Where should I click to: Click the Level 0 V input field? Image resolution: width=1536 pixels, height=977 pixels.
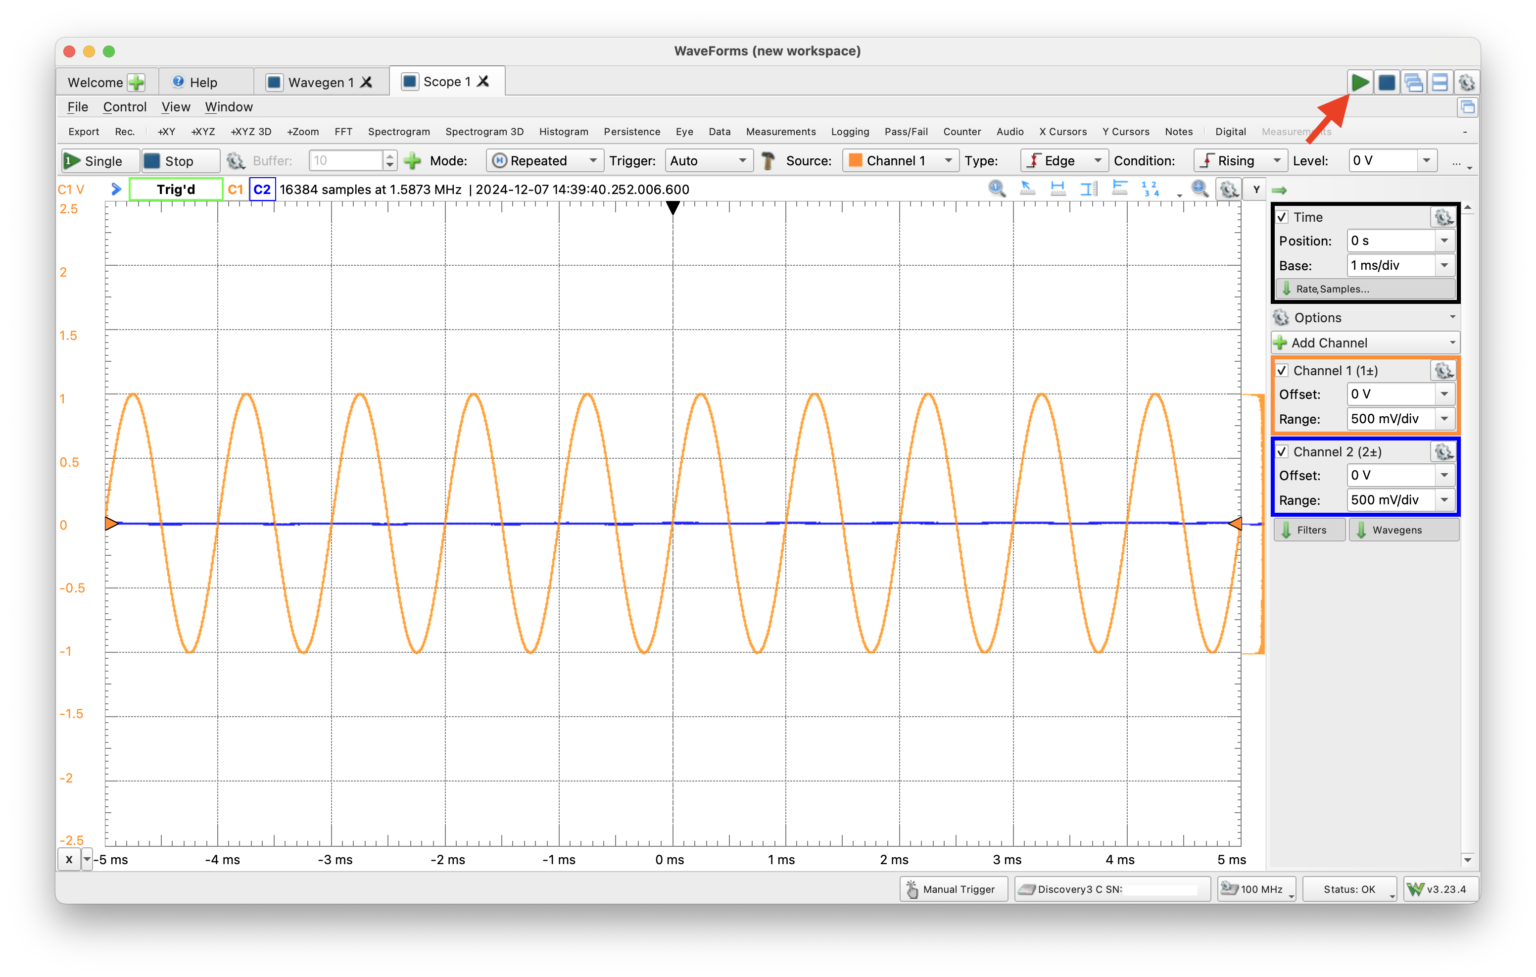point(1382,161)
